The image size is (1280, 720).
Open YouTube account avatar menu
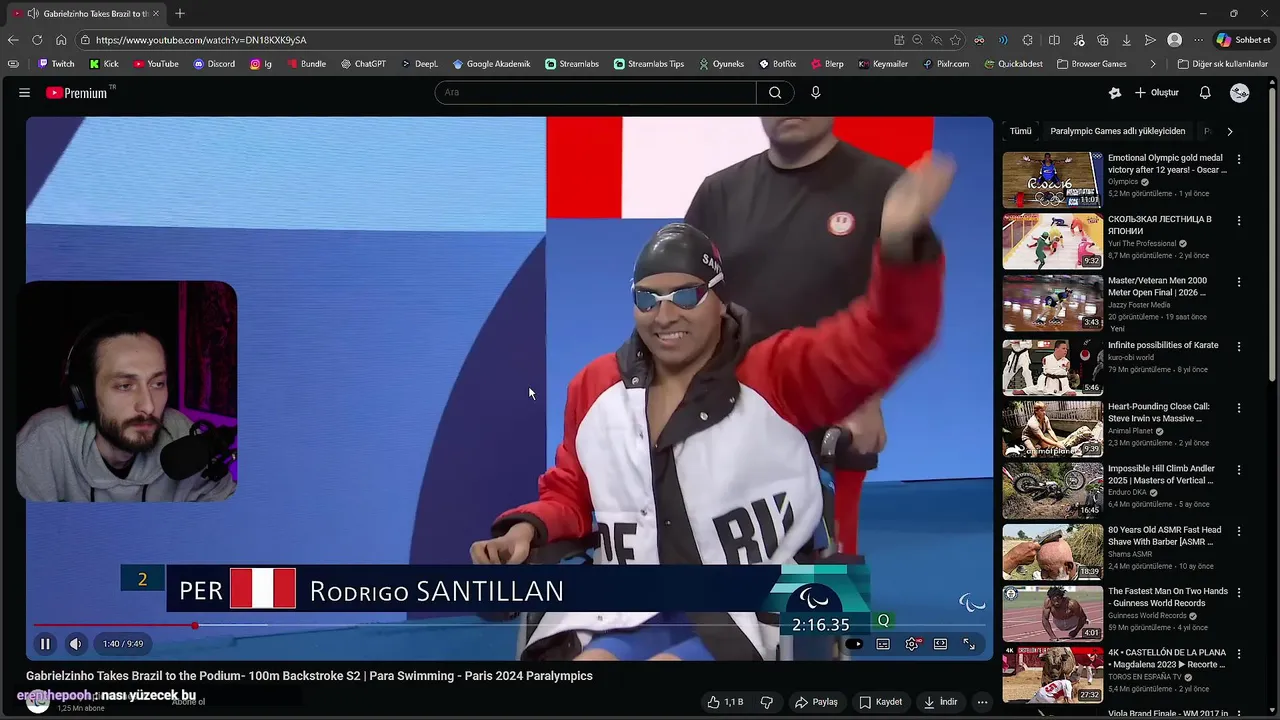tap(1240, 92)
